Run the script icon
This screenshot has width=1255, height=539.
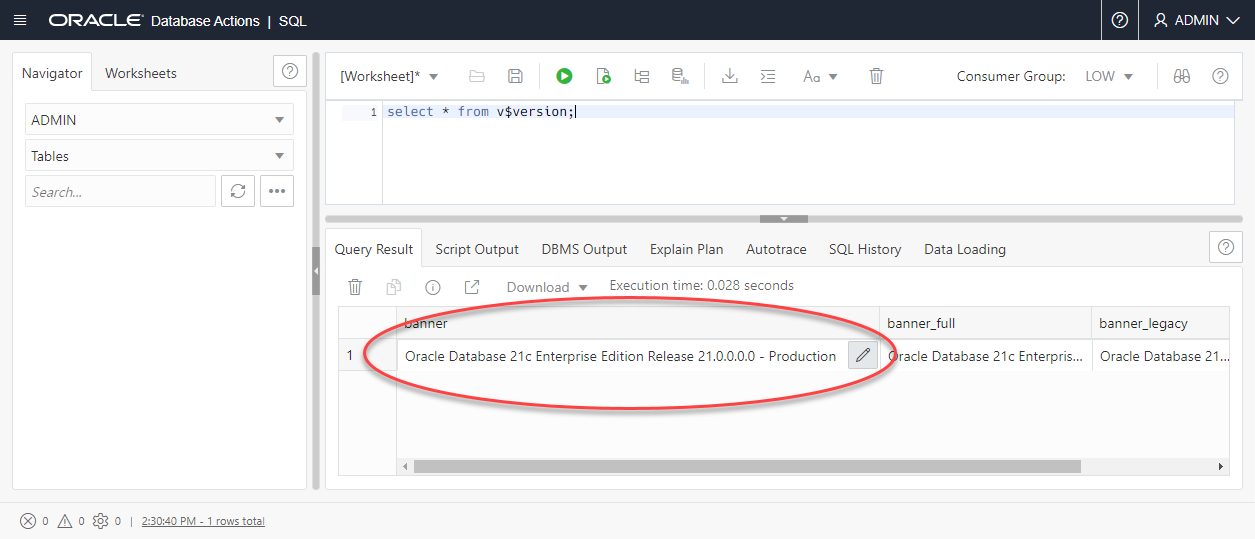coord(603,76)
